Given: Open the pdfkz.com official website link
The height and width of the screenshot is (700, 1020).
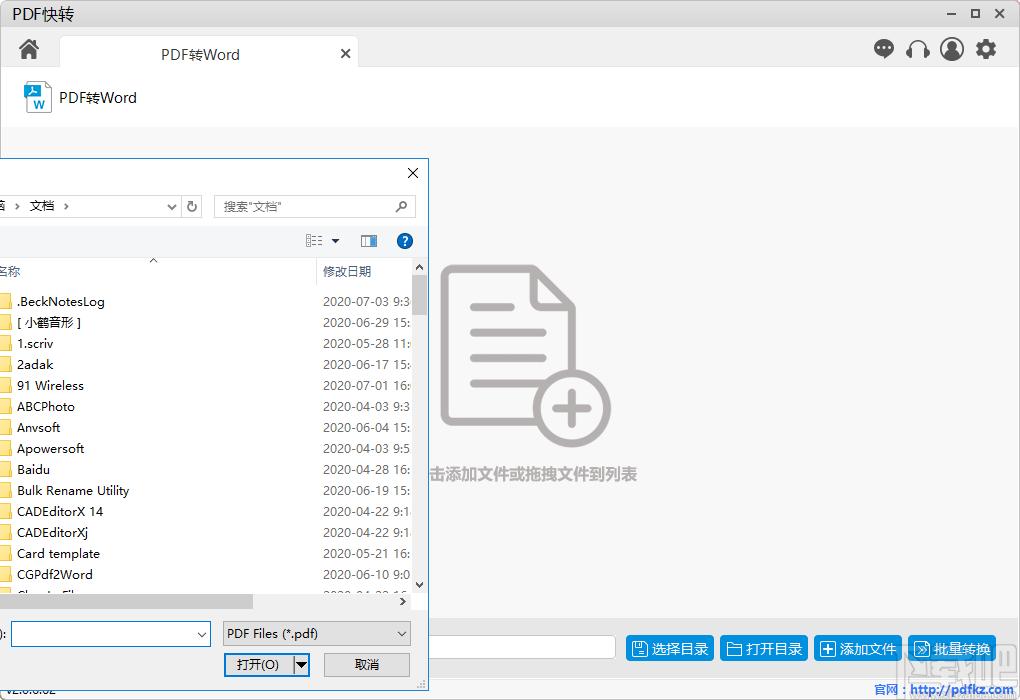Looking at the screenshot, I should (x=961, y=690).
